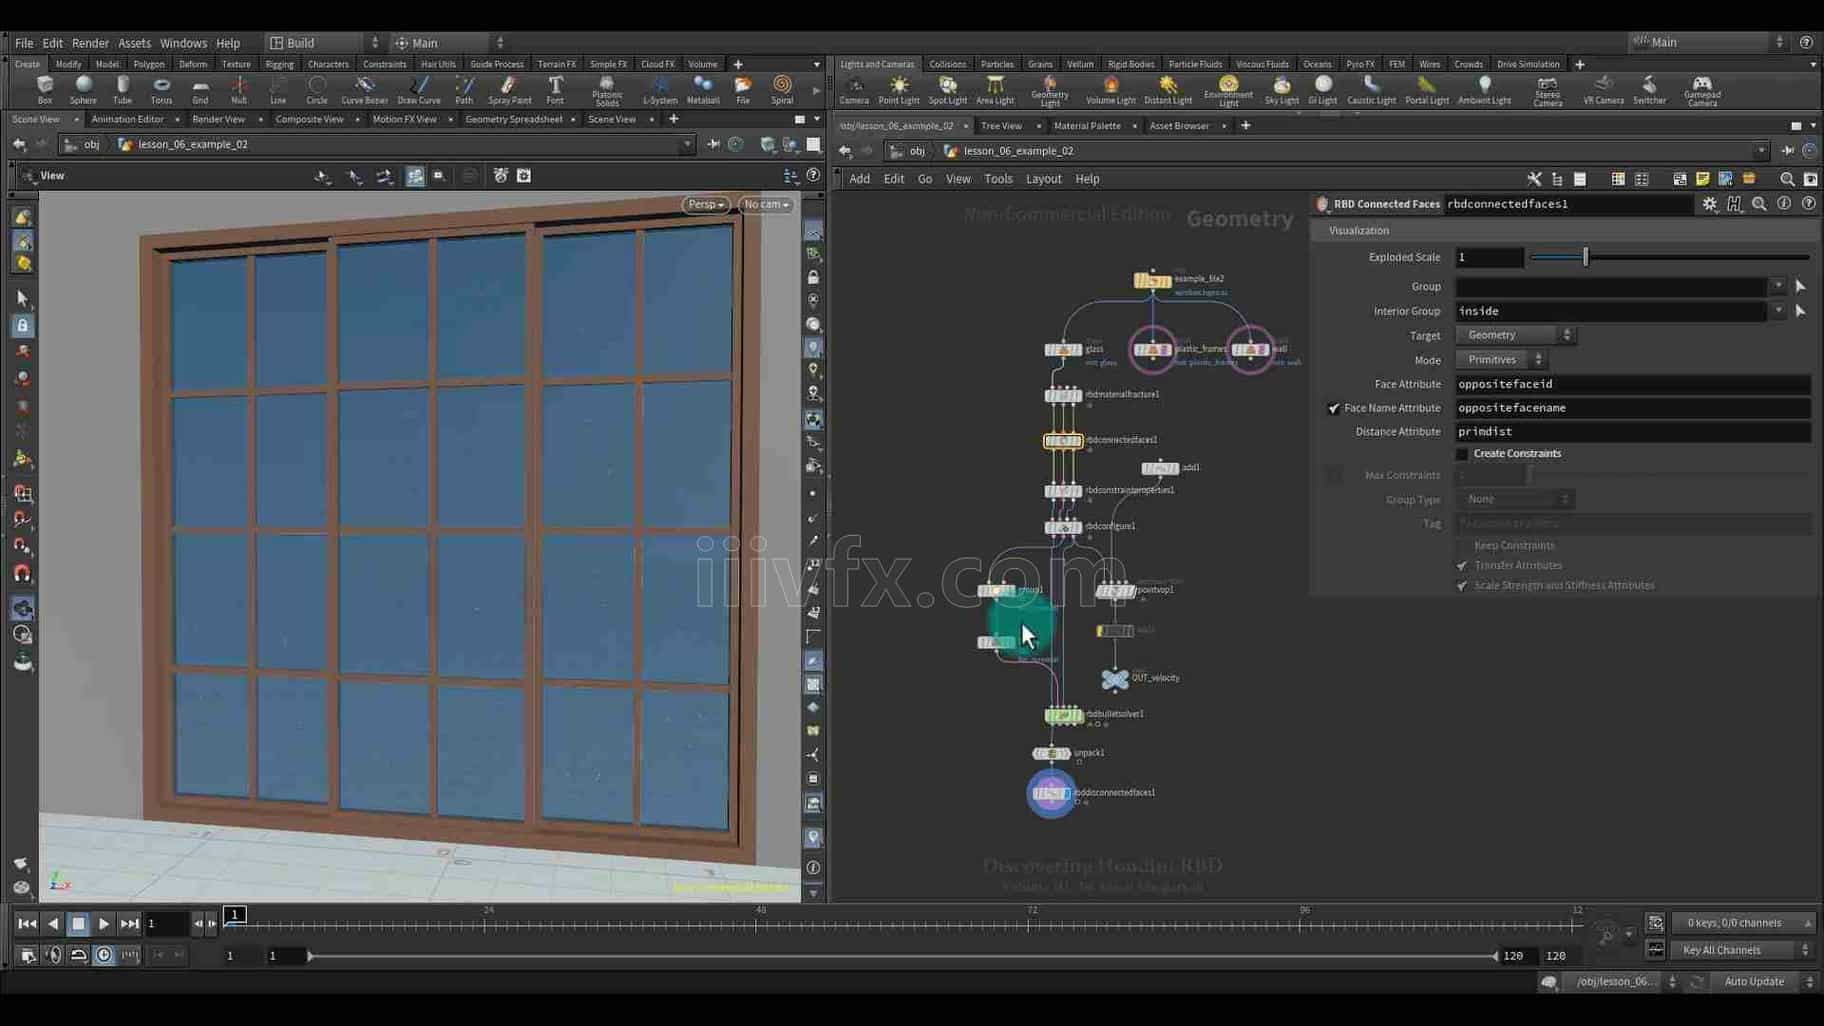Add a Portal Light from the shelf
The image size is (1824, 1026).
tap(1426, 90)
